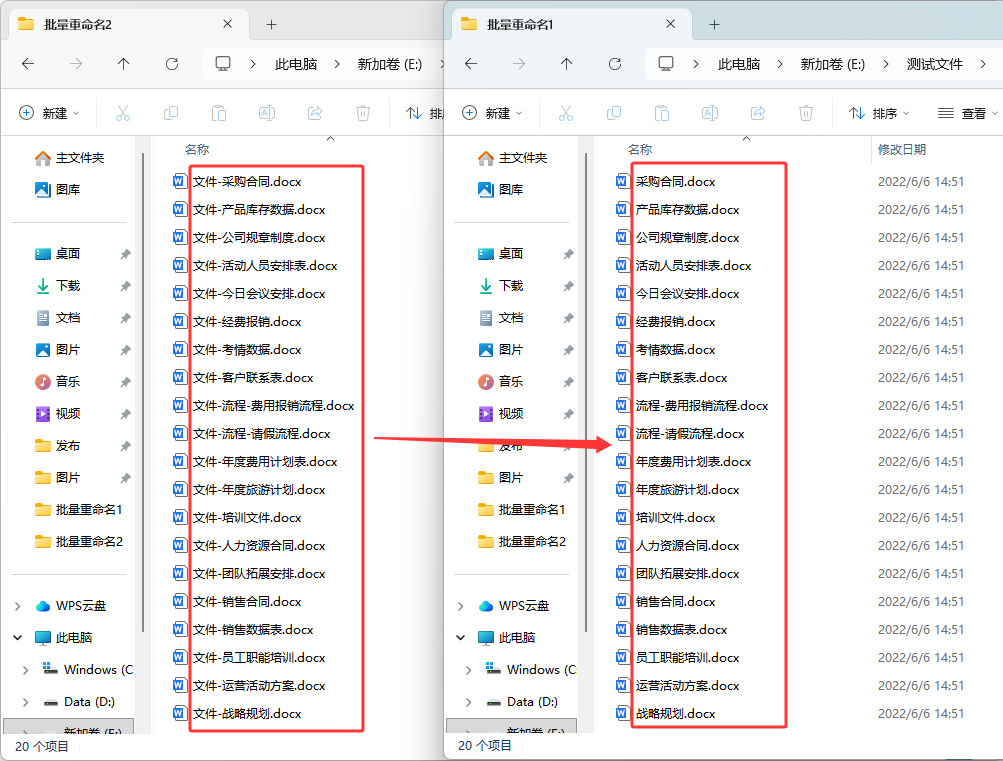Image resolution: width=1003 pixels, height=761 pixels.
Task: Refresh the 批量重命名2 window
Action: tap(171, 64)
